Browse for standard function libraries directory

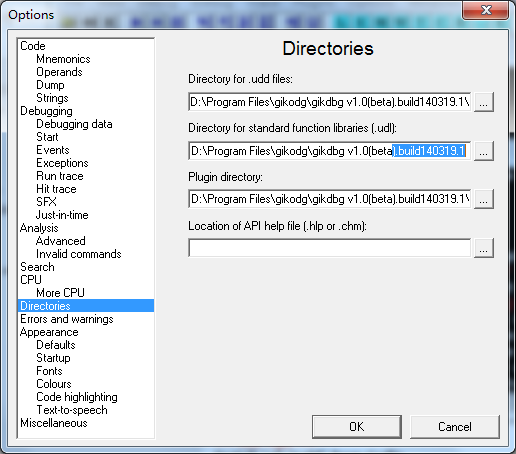tap(484, 151)
